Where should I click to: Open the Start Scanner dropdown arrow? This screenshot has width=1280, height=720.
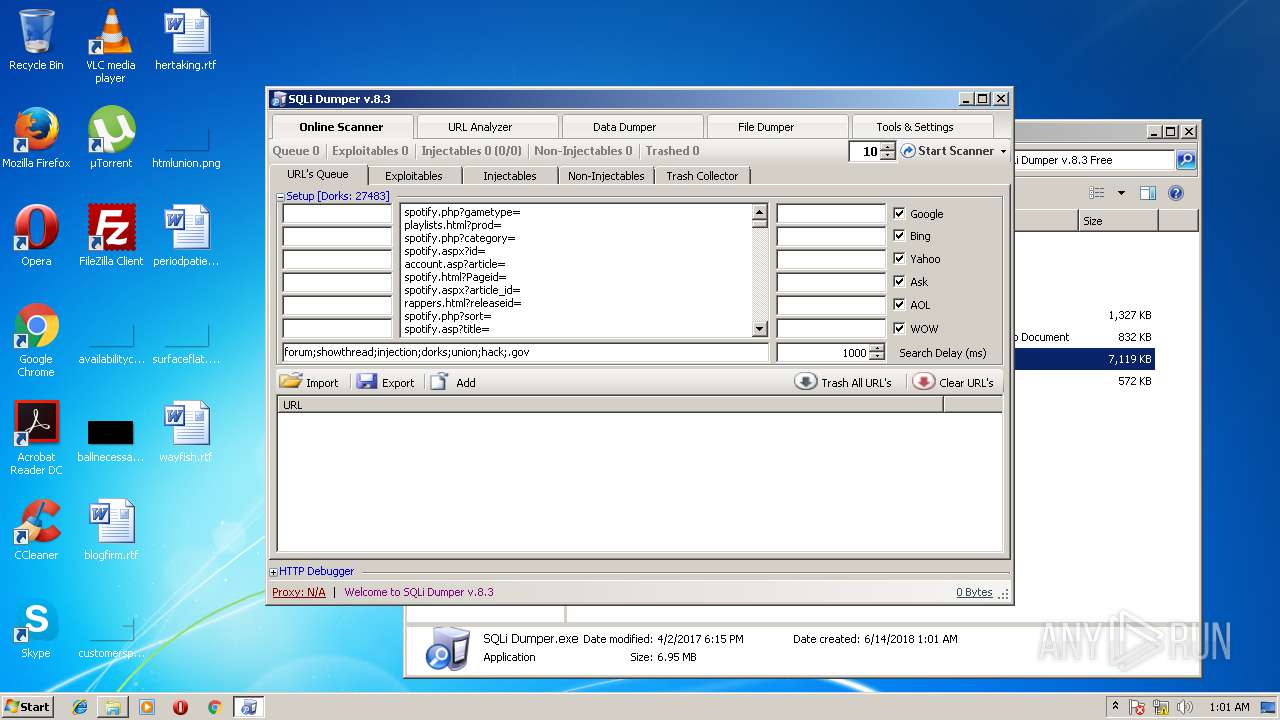(1003, 152)
